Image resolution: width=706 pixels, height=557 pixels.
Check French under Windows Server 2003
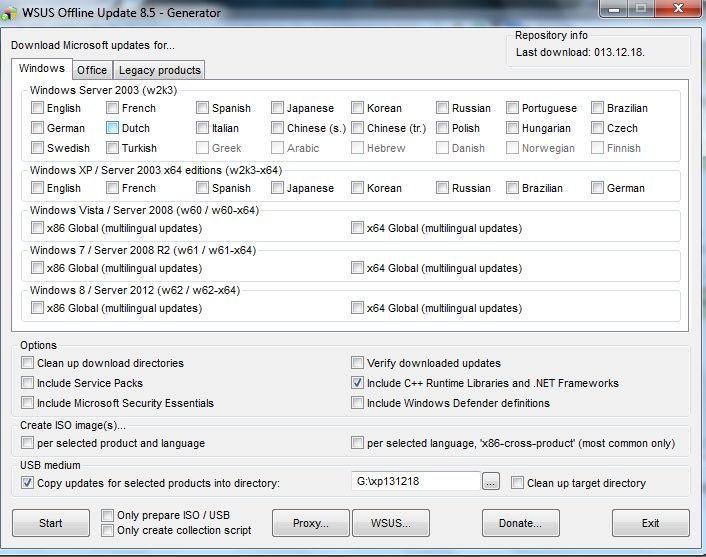113,108
